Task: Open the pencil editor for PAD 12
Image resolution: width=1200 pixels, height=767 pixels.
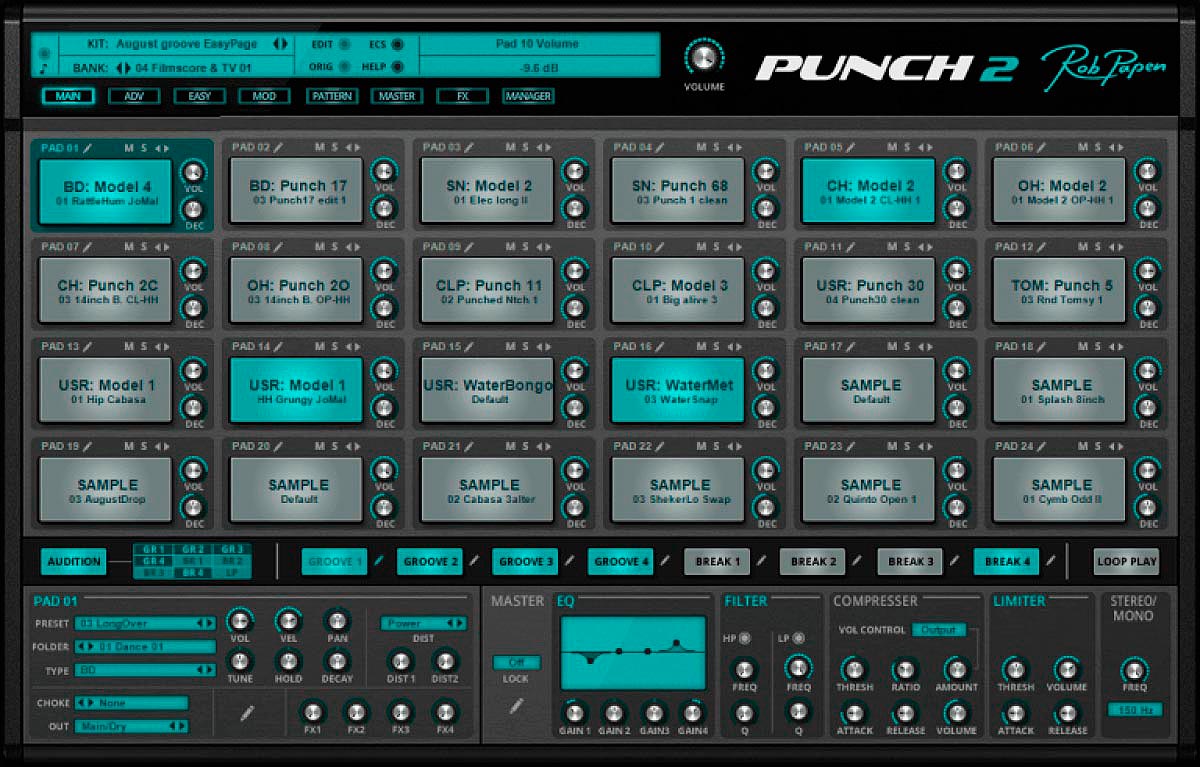Action: coord(1043,247)
